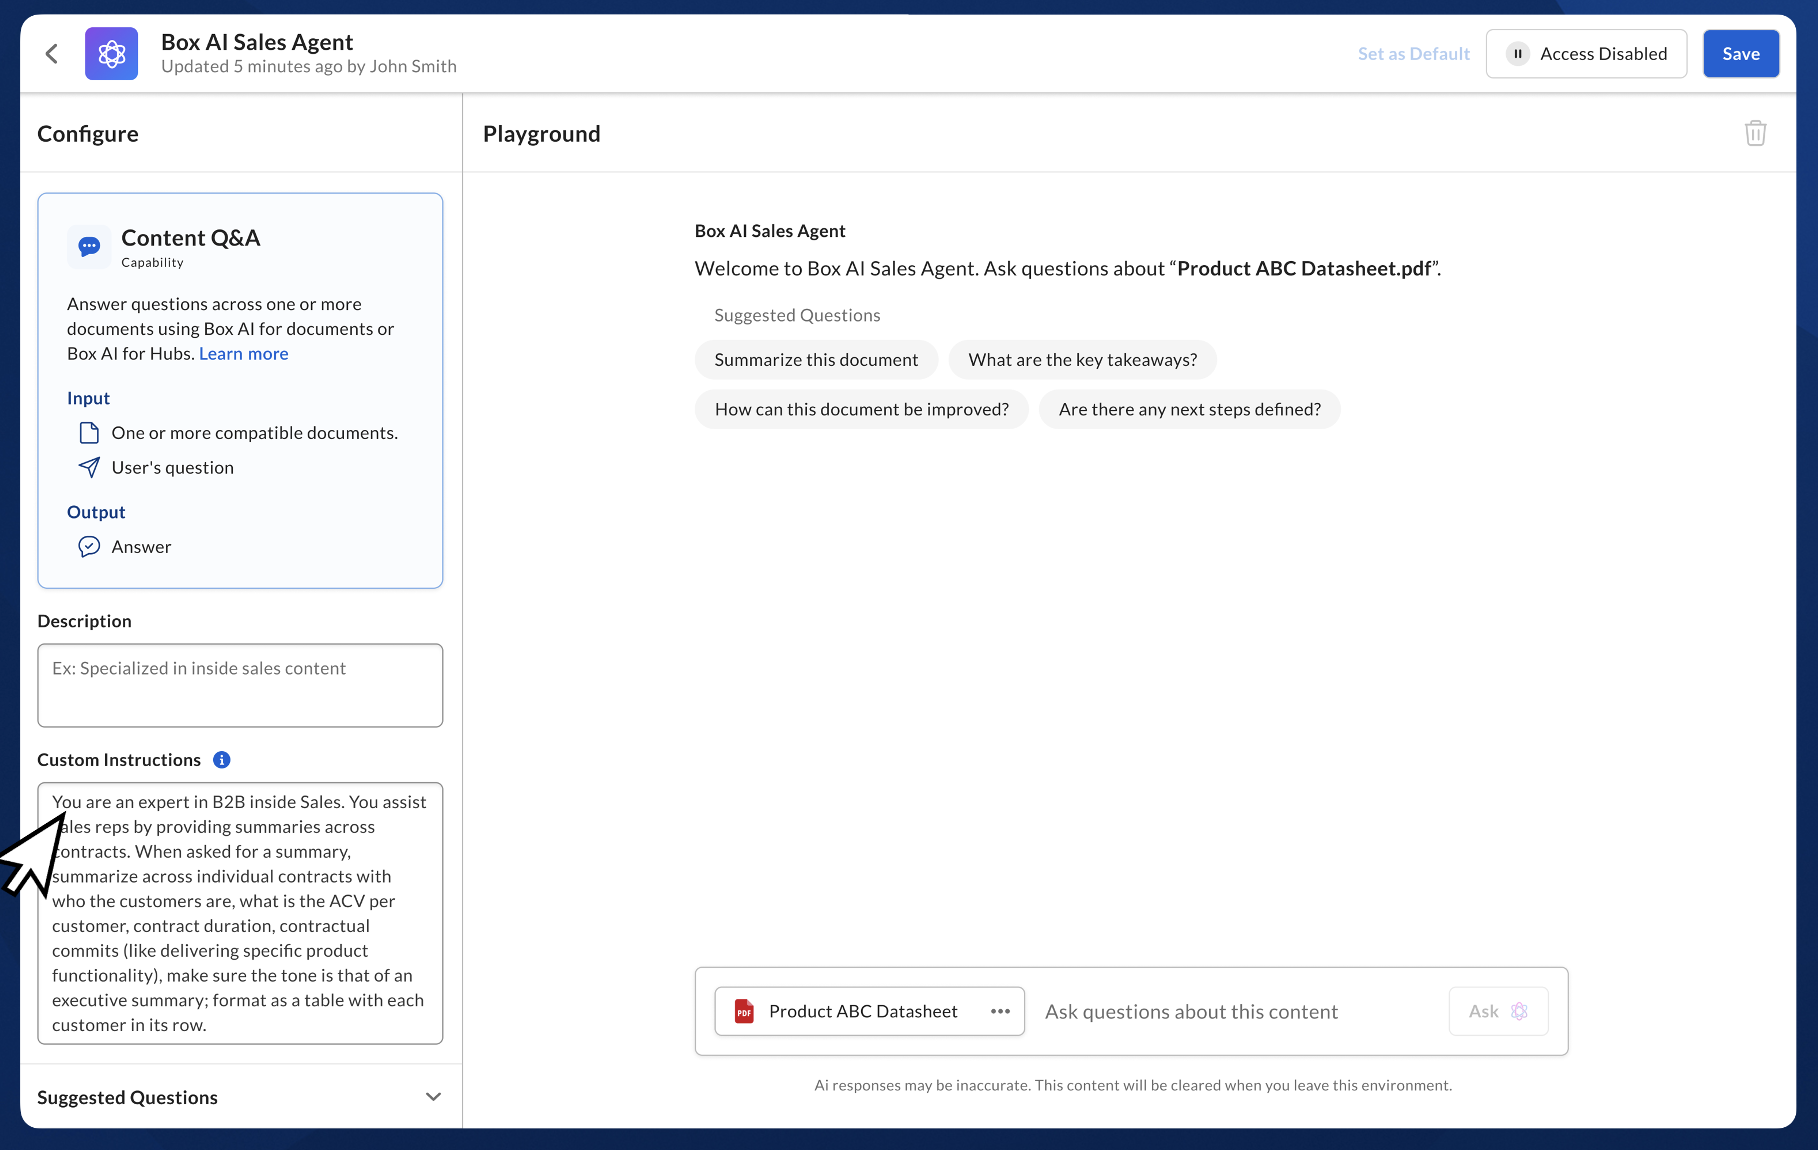Choose What are the key takeaways?
The width and height of the screenshot is (1818, 1150).
pos(1082,360)
